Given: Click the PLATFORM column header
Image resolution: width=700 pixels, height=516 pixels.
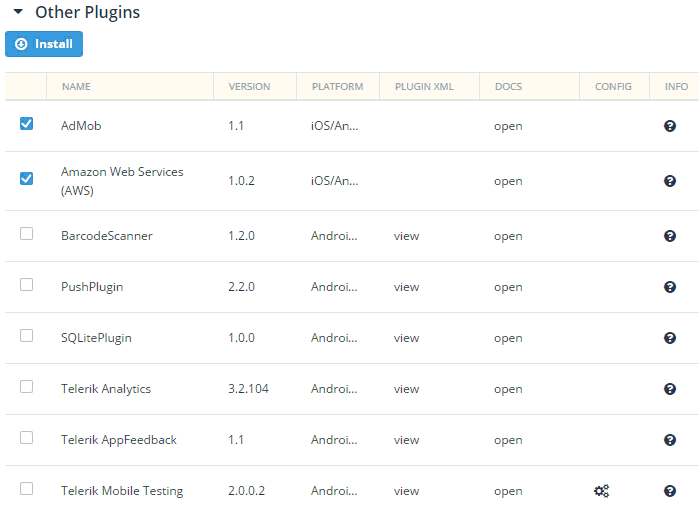Looking at the screenshot, I should tap(338, 87).
